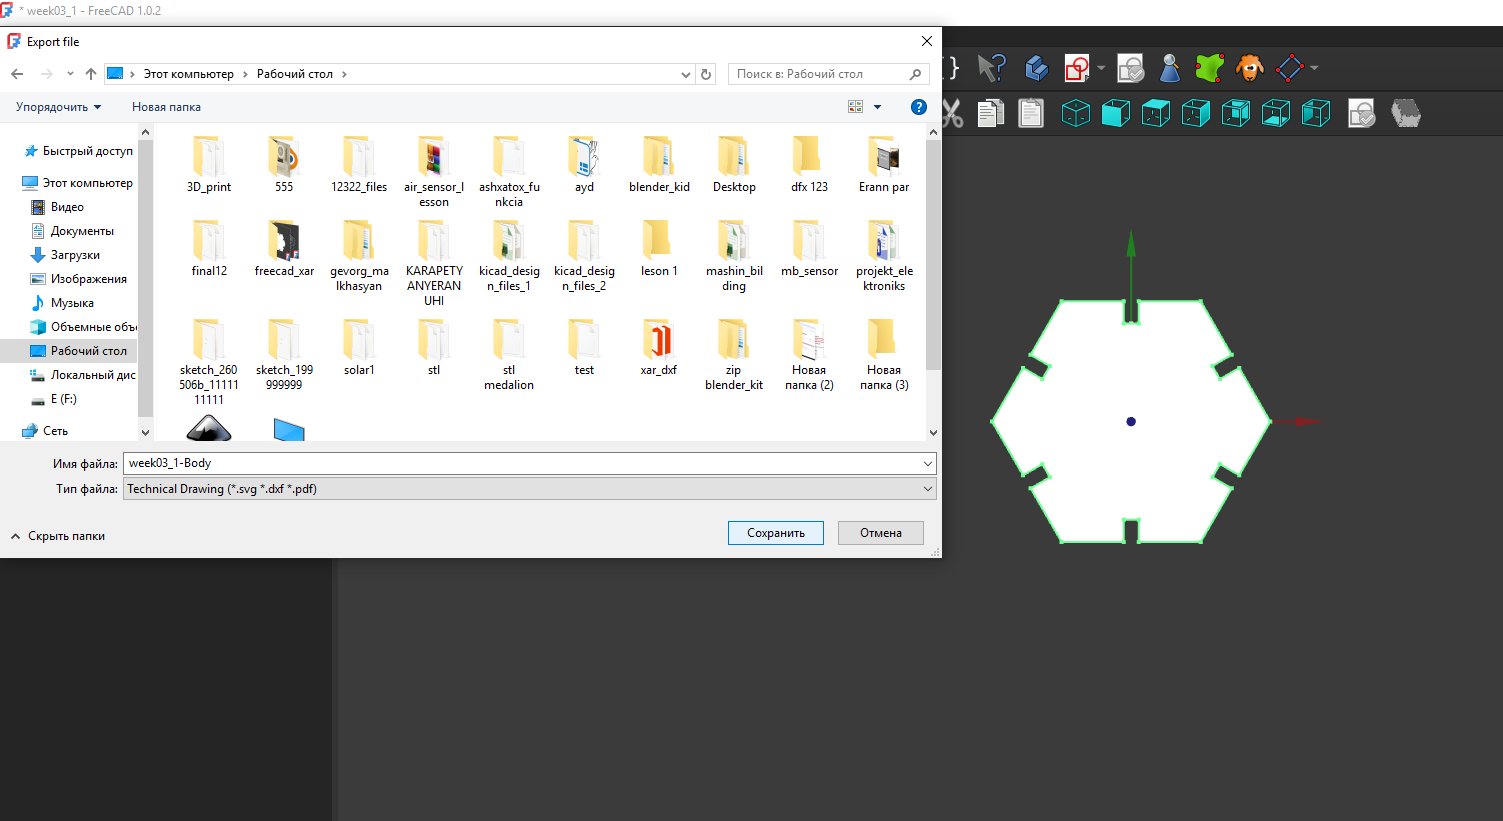The image size is (1503, 821).
Task: Expand the Имя файла dropdown arrow
Action: (x=929, y=463)
